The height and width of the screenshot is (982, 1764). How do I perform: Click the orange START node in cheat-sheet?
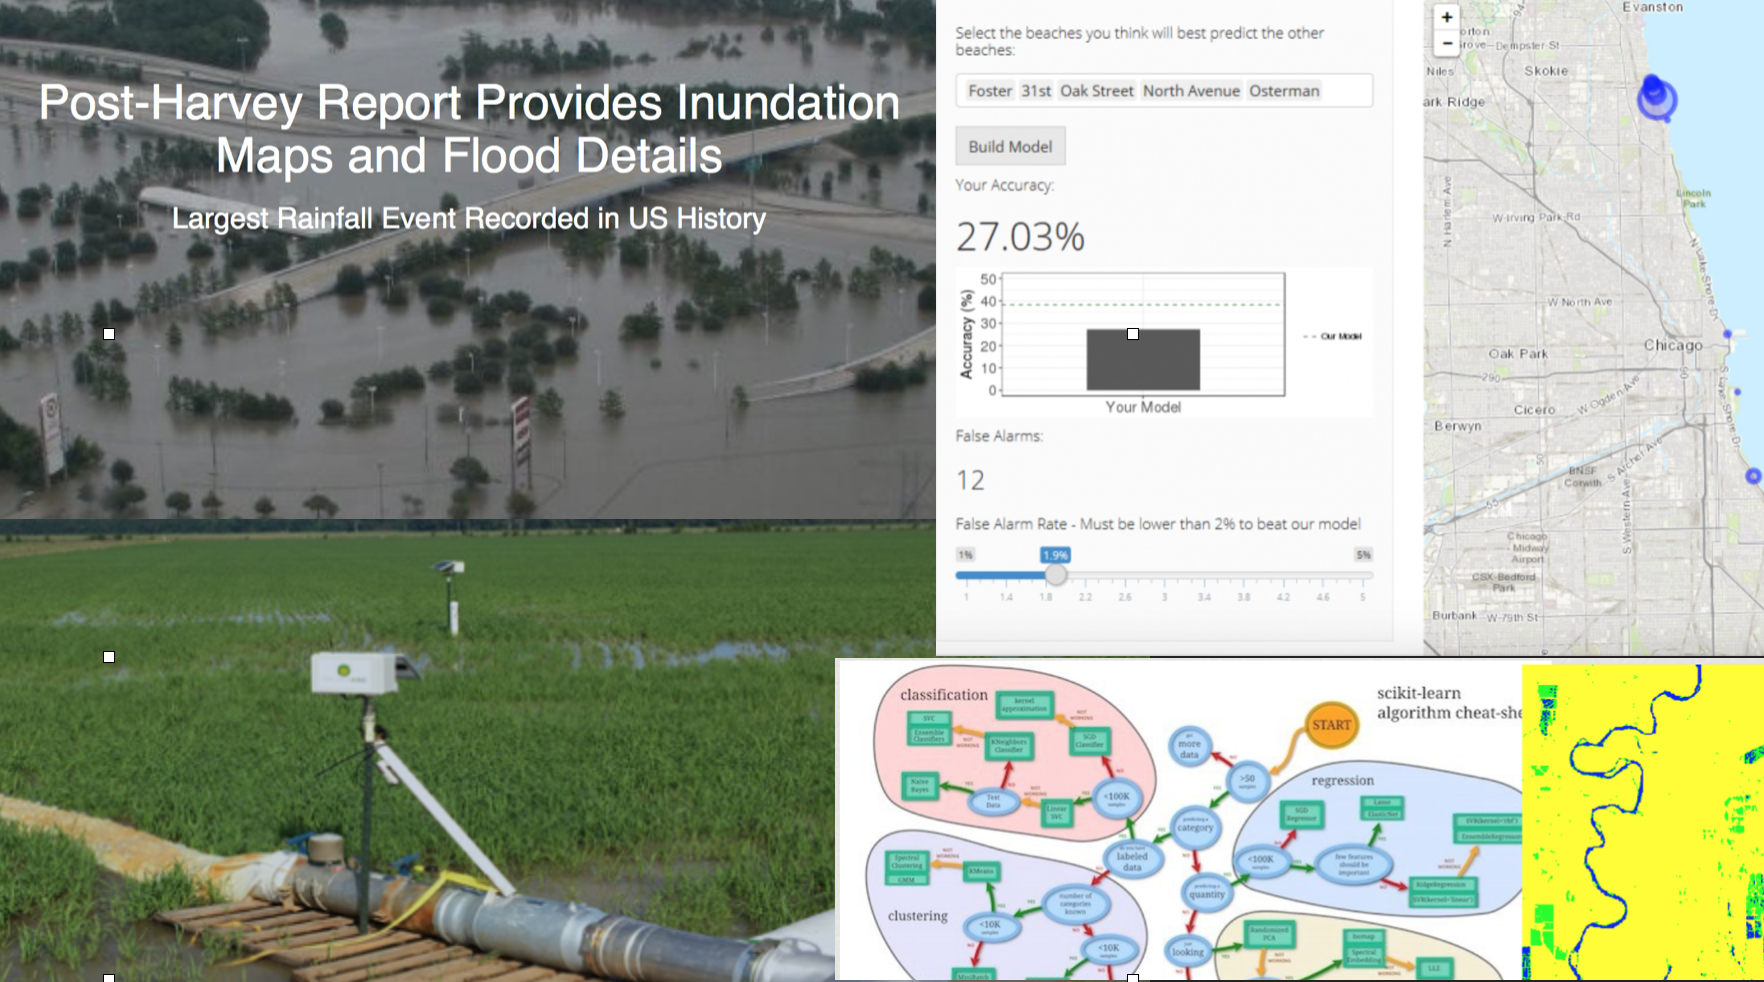[1331, 725]
